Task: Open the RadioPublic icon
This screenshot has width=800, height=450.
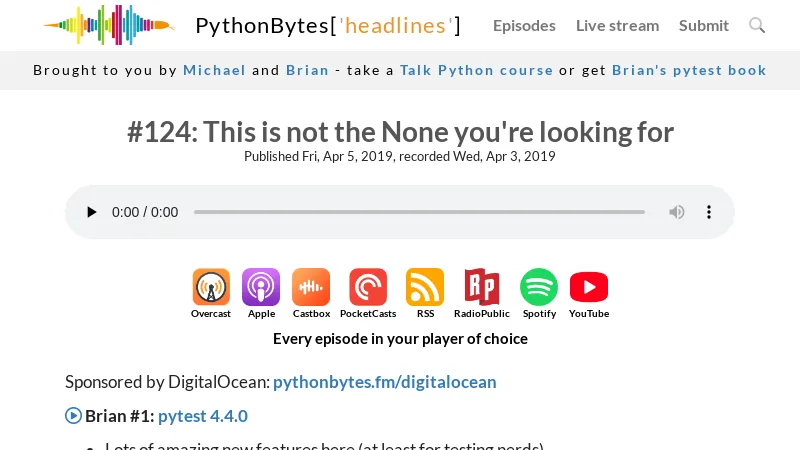Action: [482, 288]
